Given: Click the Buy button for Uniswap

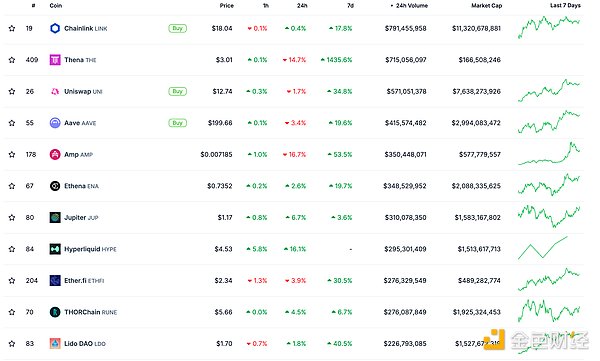Looking at the screenshot, I should (178, 91).
